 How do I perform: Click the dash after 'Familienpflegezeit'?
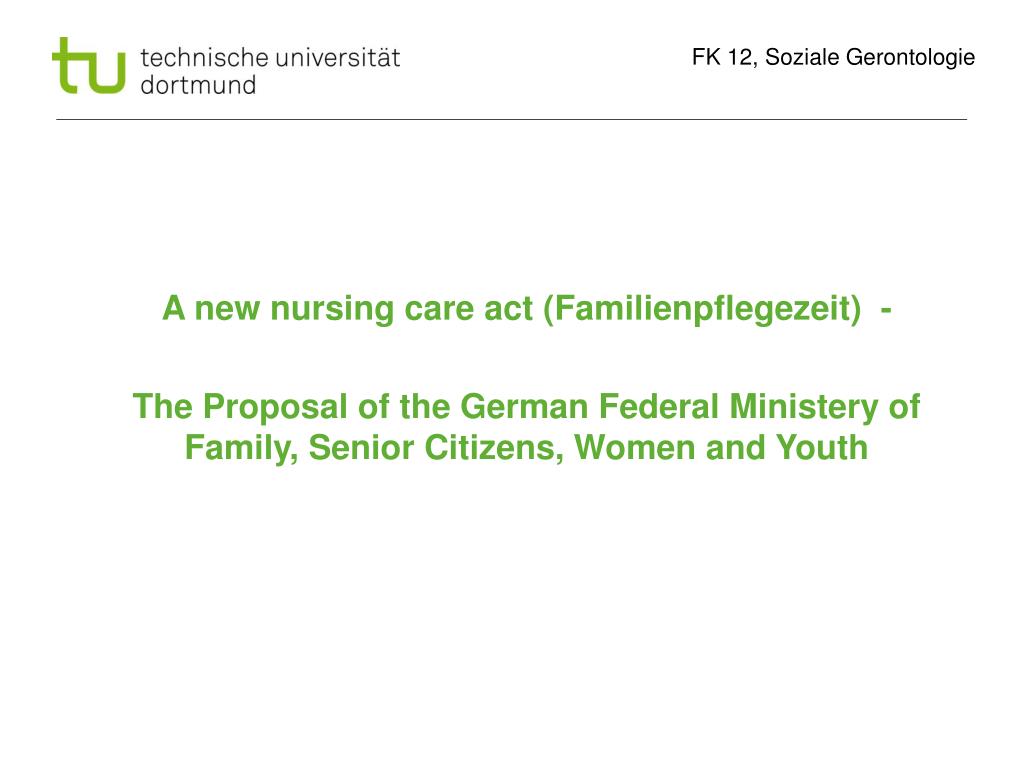click(886, 310)
